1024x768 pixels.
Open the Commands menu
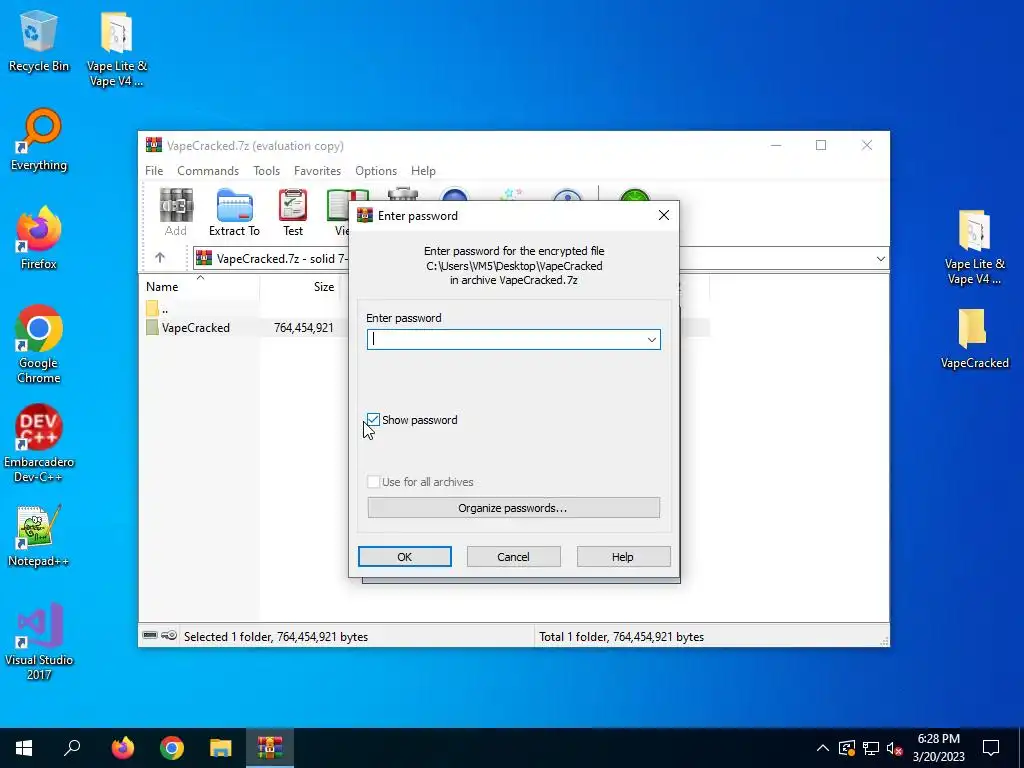208,170
